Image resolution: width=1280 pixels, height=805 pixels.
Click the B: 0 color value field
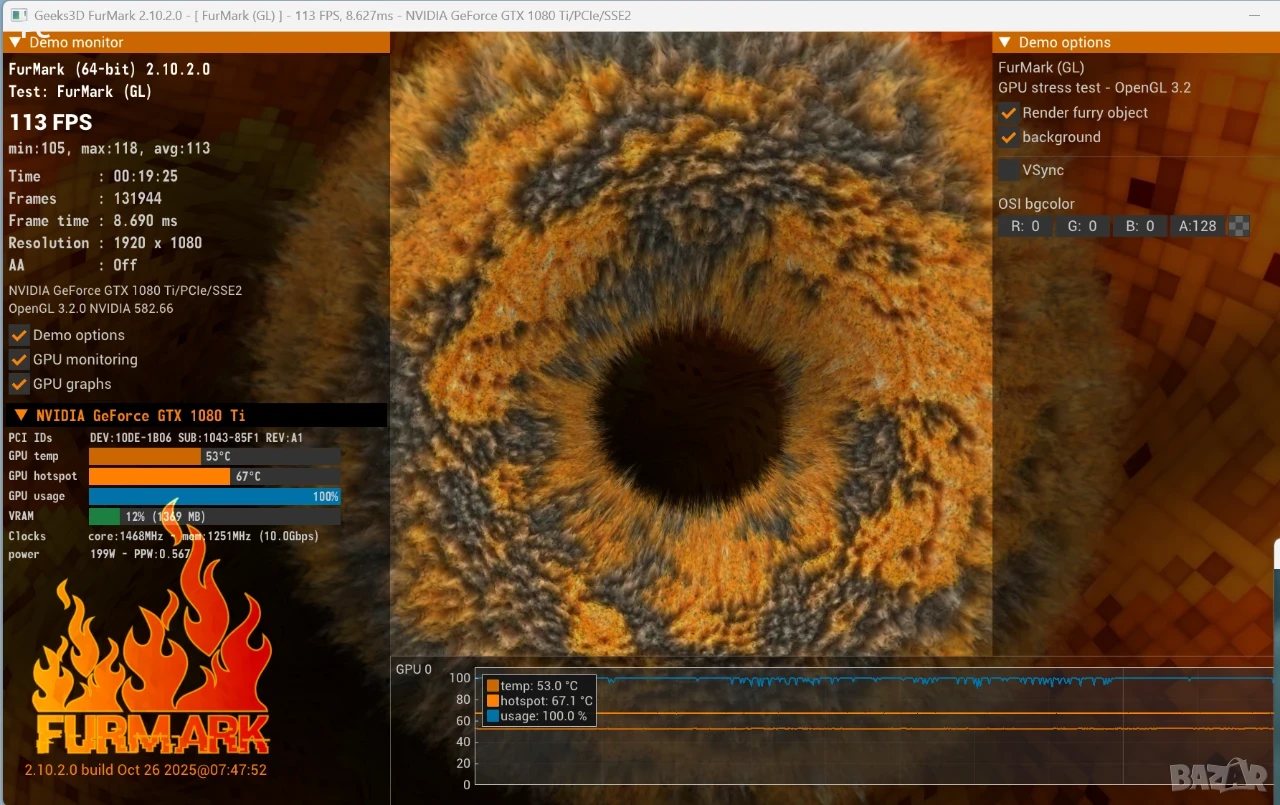[x=1140, y=226]
